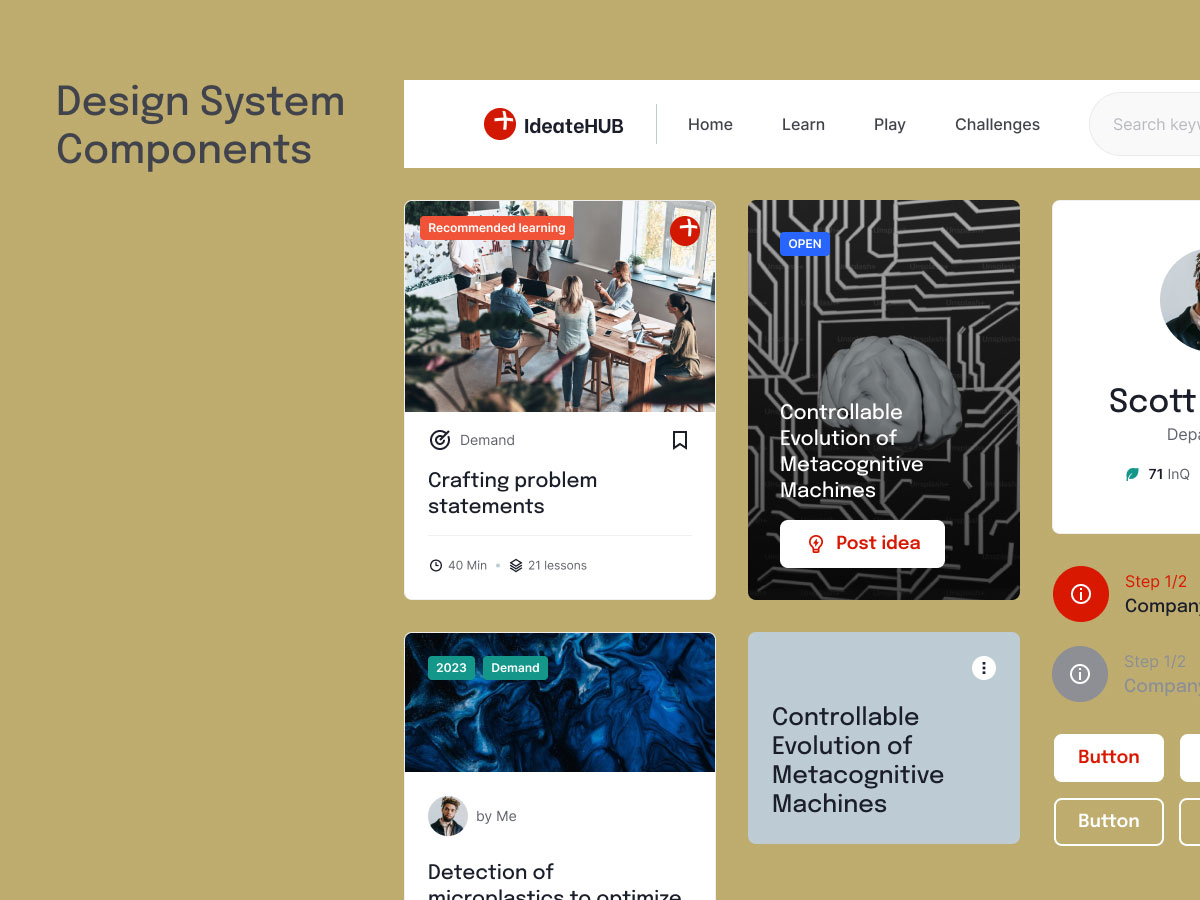Click the red Step 1/2 info icon
Image resolution: width=1200 pixels, height=900 pixels.
(x=1080, y=594)
